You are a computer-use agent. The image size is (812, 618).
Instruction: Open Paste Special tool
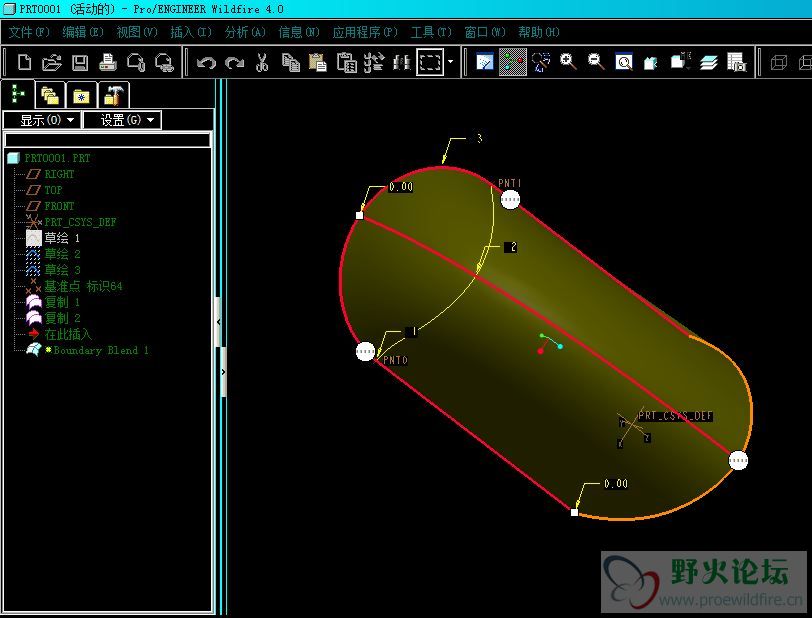pyautogui.click(x=346, y=63)
